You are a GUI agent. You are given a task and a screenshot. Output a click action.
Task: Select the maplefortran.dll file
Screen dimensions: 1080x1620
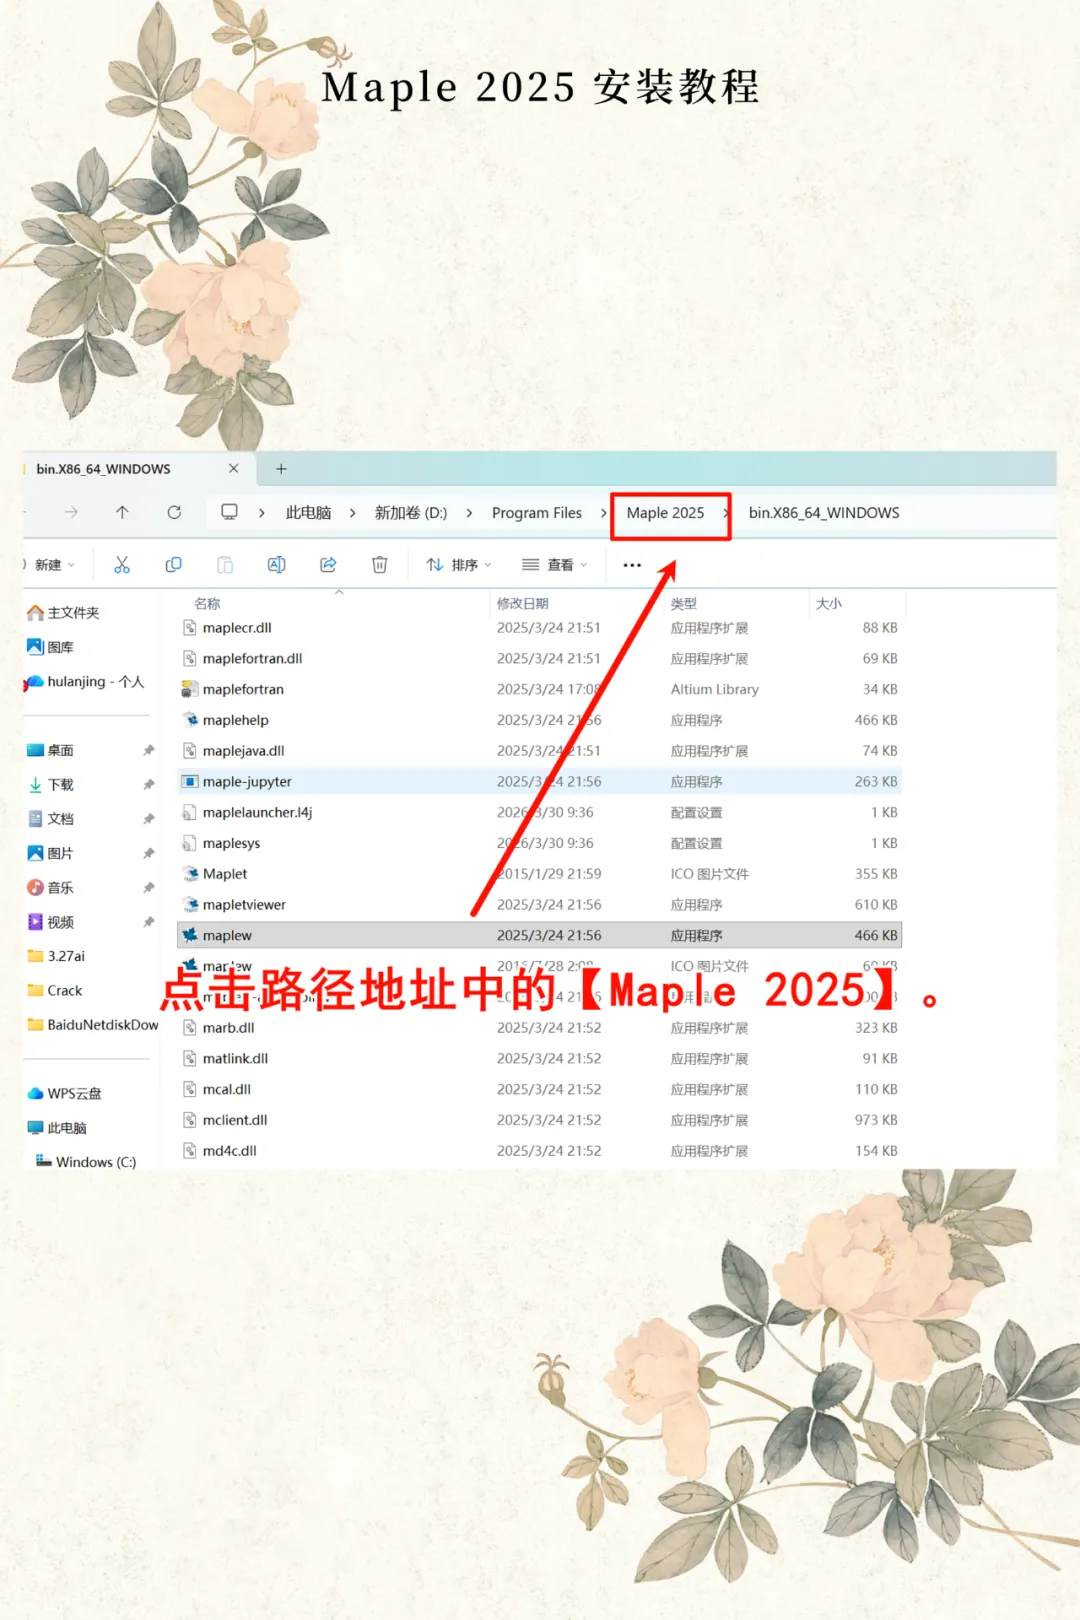tap(540, 659)
